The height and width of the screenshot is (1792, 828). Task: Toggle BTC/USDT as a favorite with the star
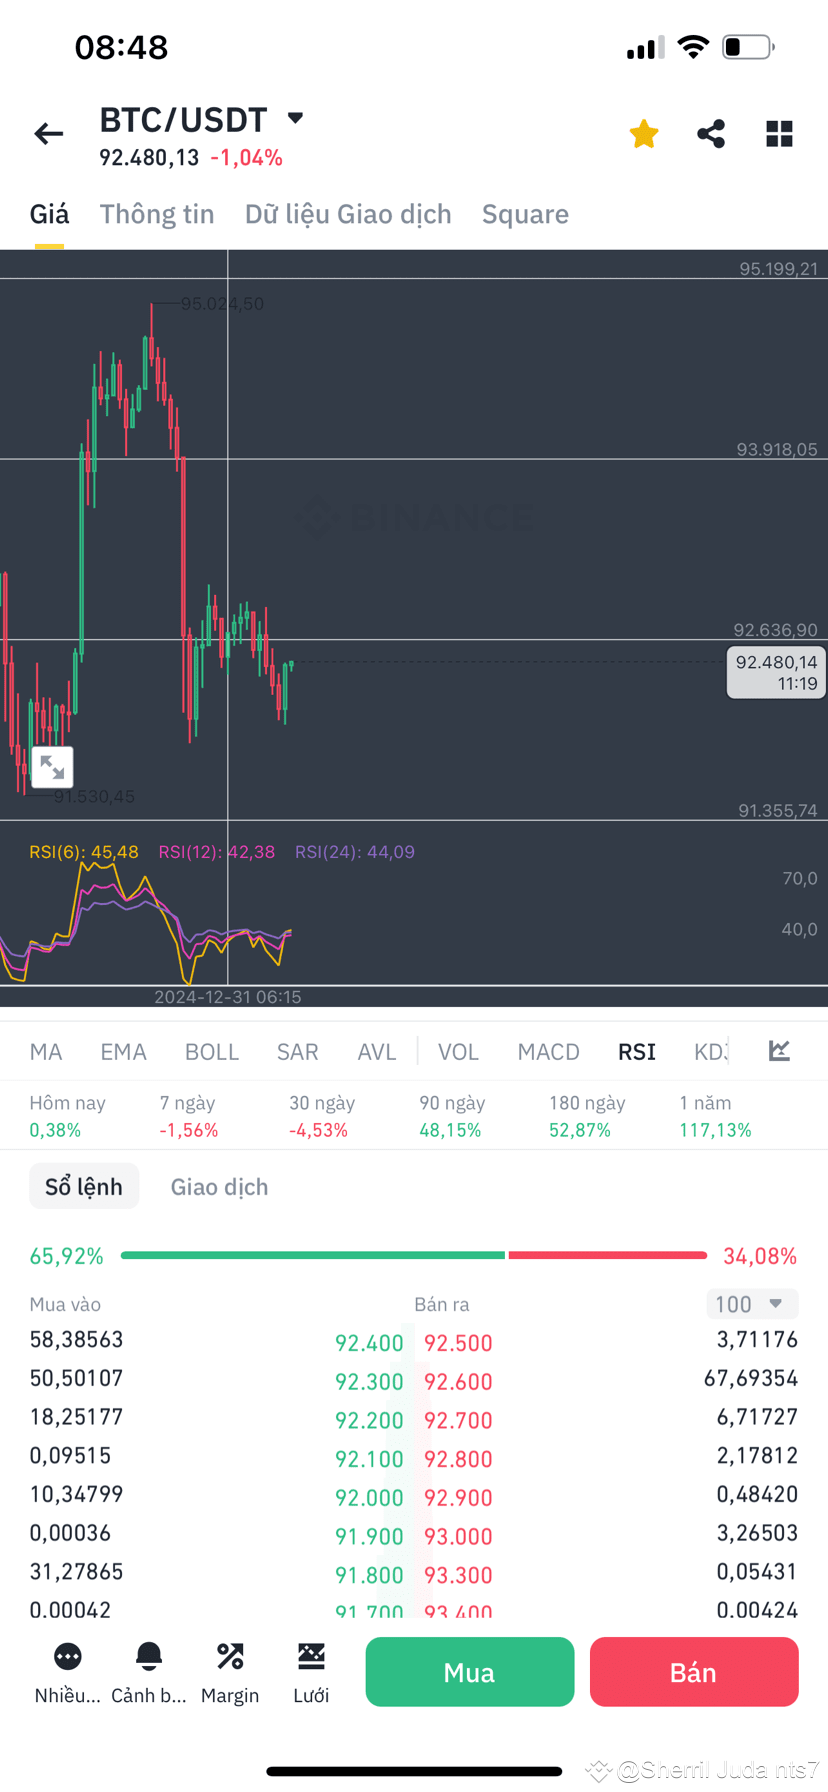point(643,133)
